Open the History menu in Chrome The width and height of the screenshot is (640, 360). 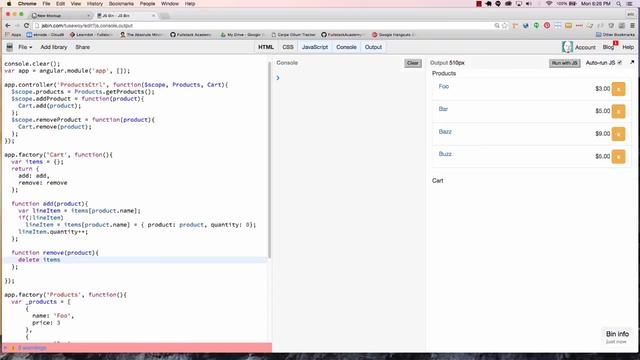click(95, 4)
